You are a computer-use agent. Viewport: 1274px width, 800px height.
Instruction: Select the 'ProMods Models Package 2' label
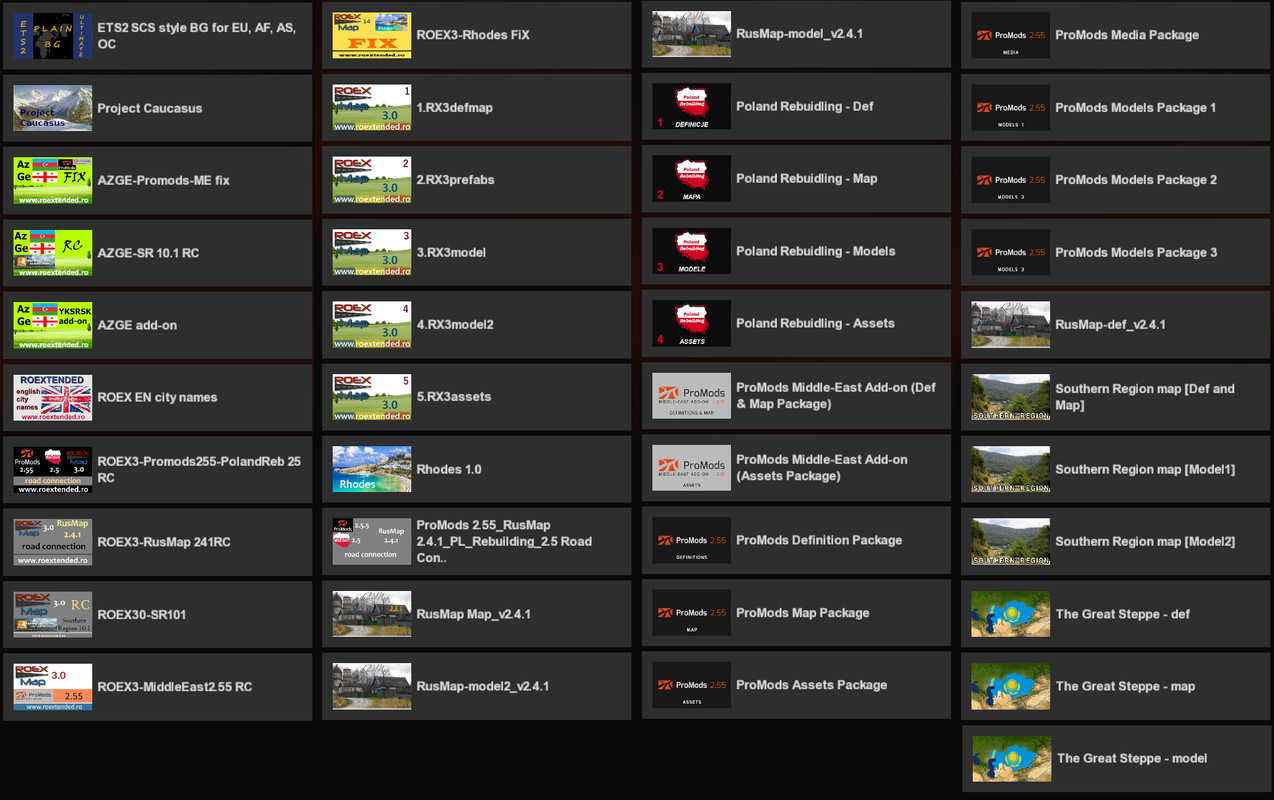click(1136, 180)
